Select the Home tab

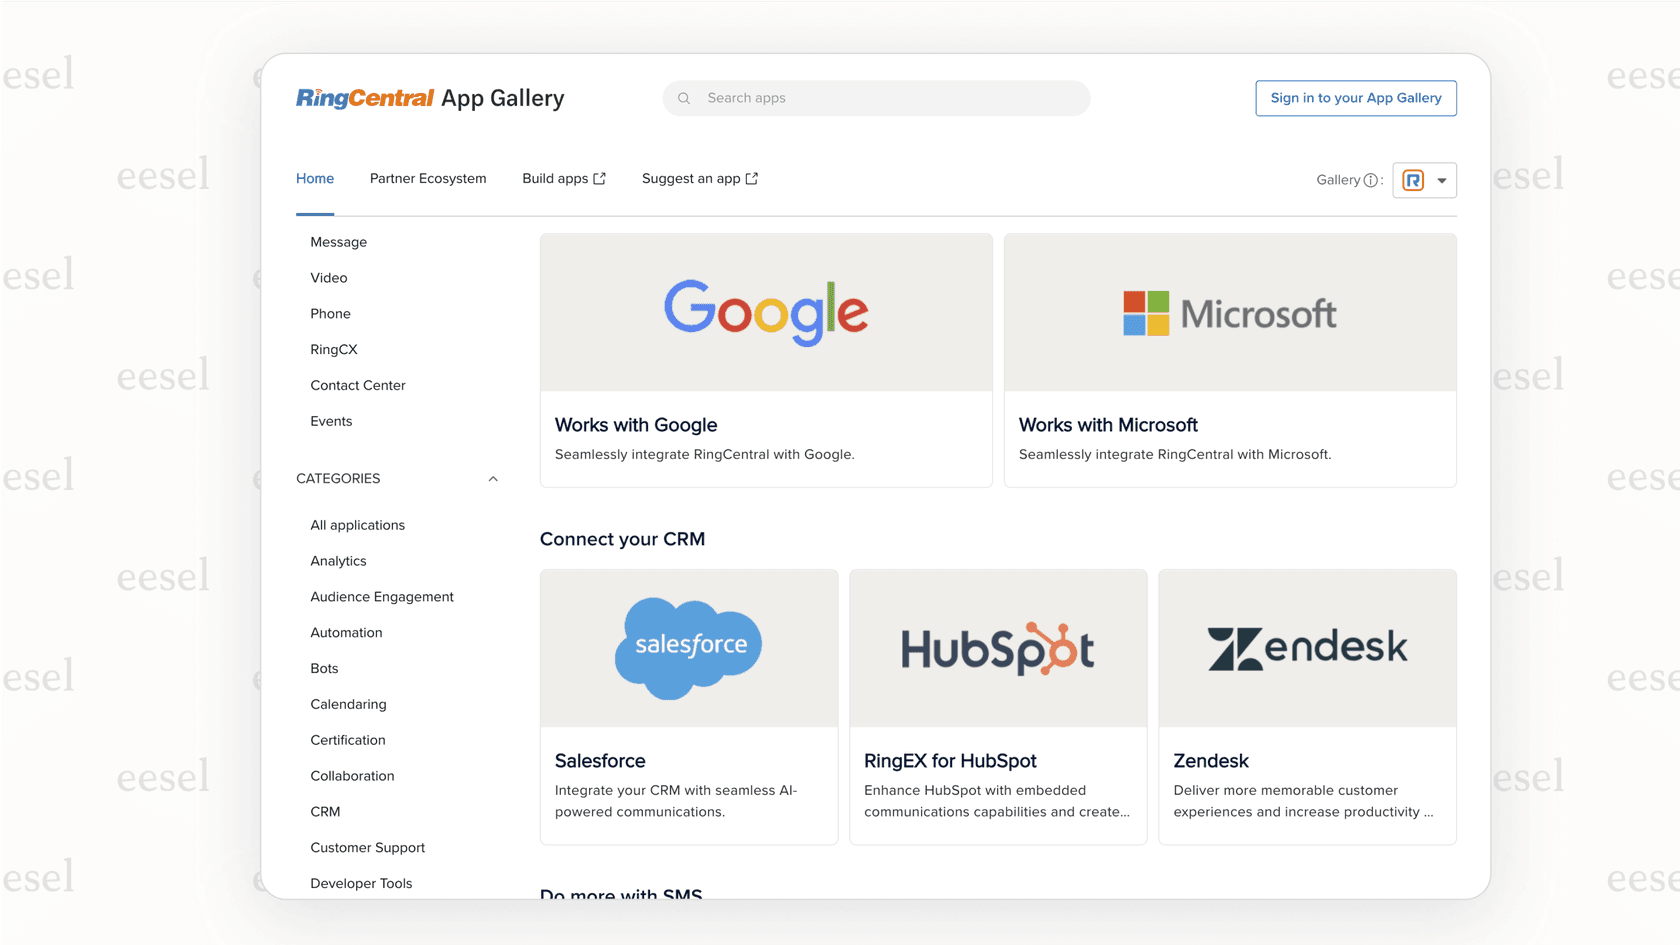[x=315, y=178]
